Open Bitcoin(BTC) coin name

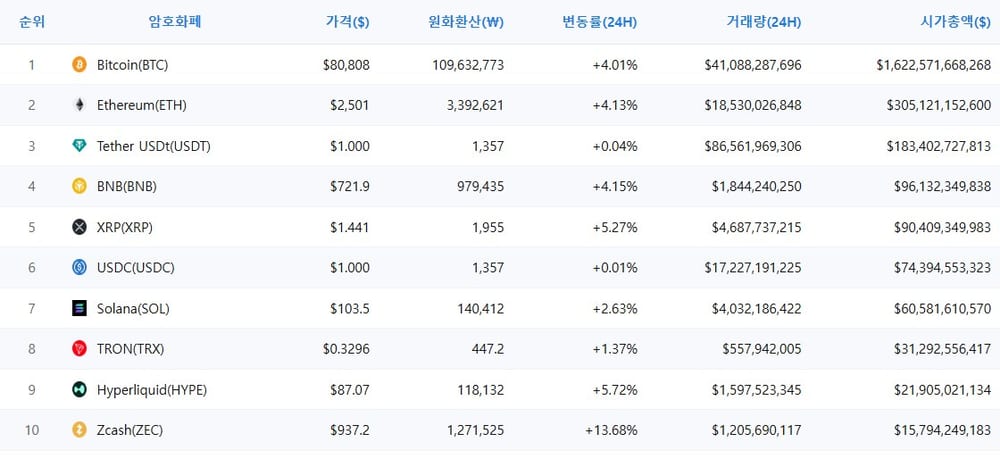click(133, 64)
